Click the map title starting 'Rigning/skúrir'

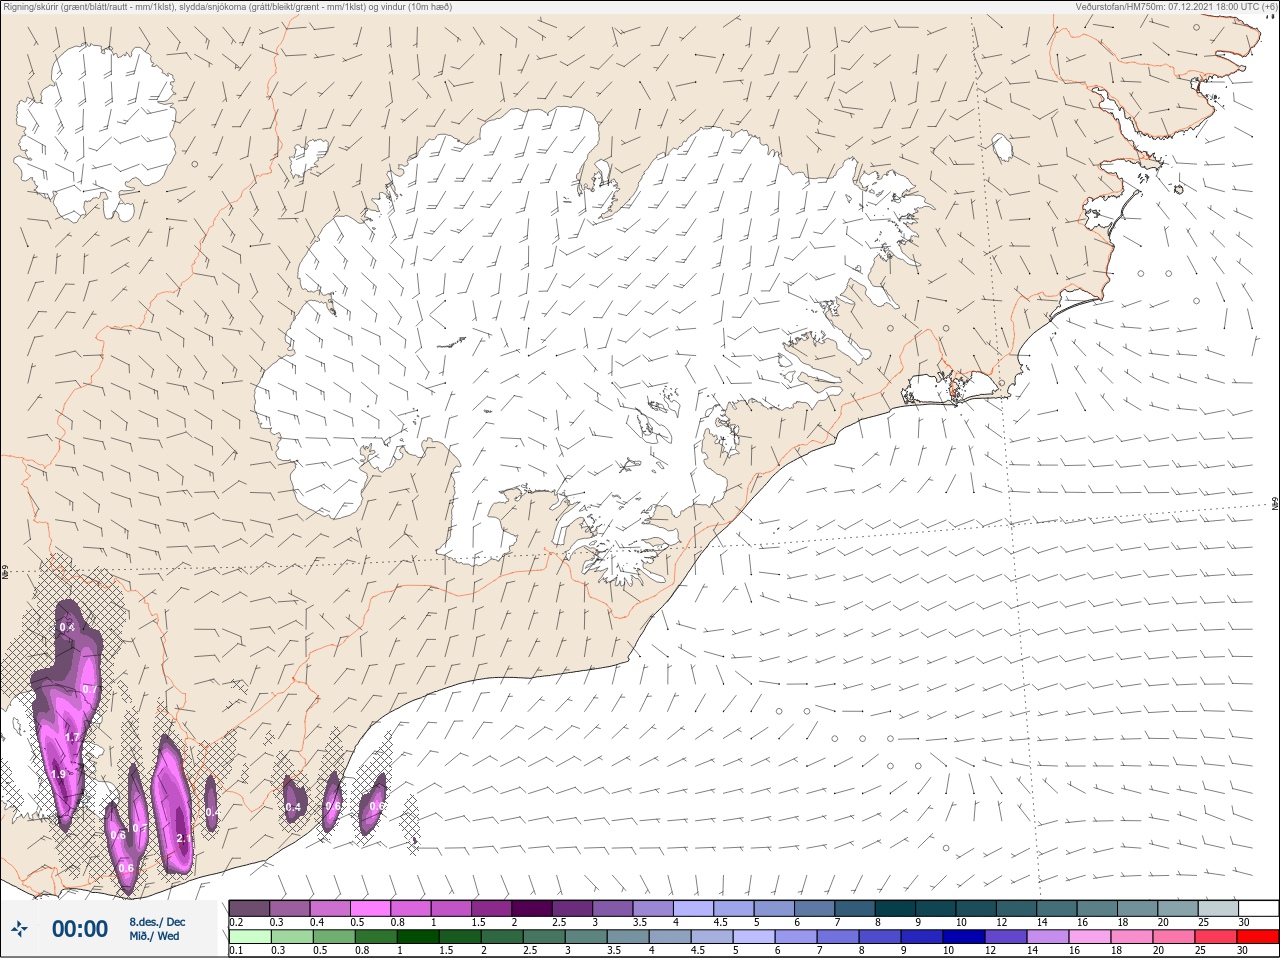click(228, 7)
